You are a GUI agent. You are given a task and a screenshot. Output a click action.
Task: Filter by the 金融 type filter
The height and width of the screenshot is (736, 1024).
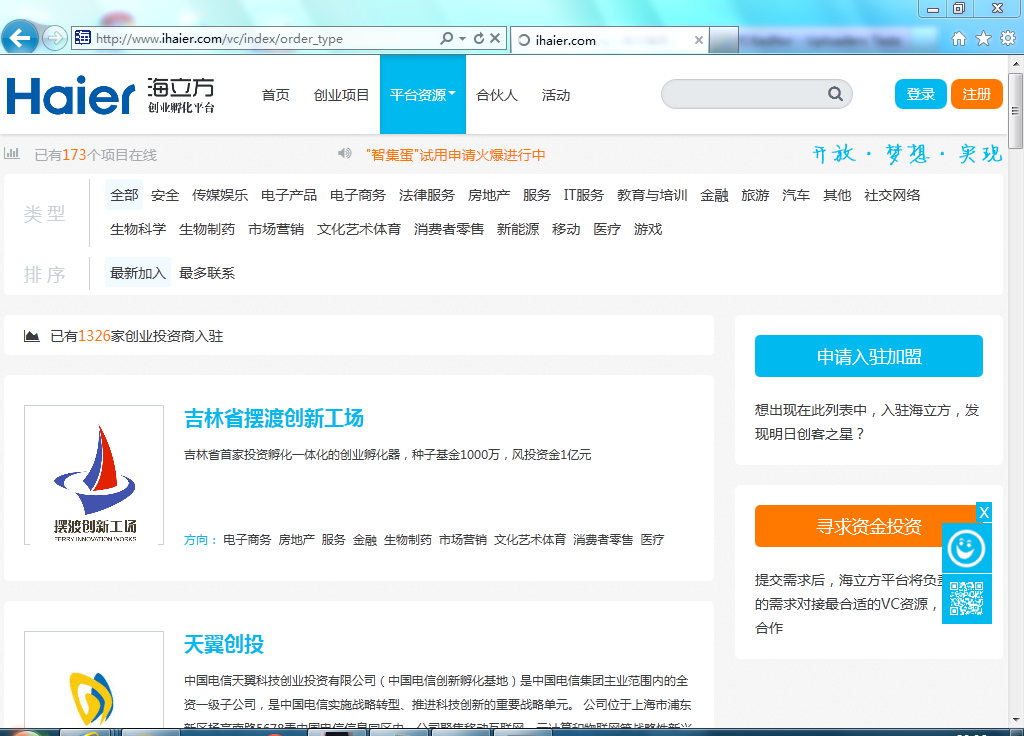(x=714, y=195)
